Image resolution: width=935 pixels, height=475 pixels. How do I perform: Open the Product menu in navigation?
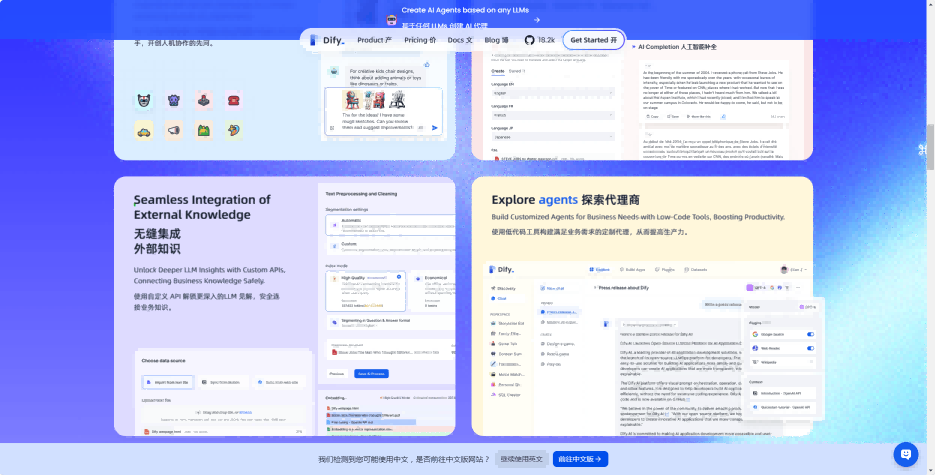[376, 40]
